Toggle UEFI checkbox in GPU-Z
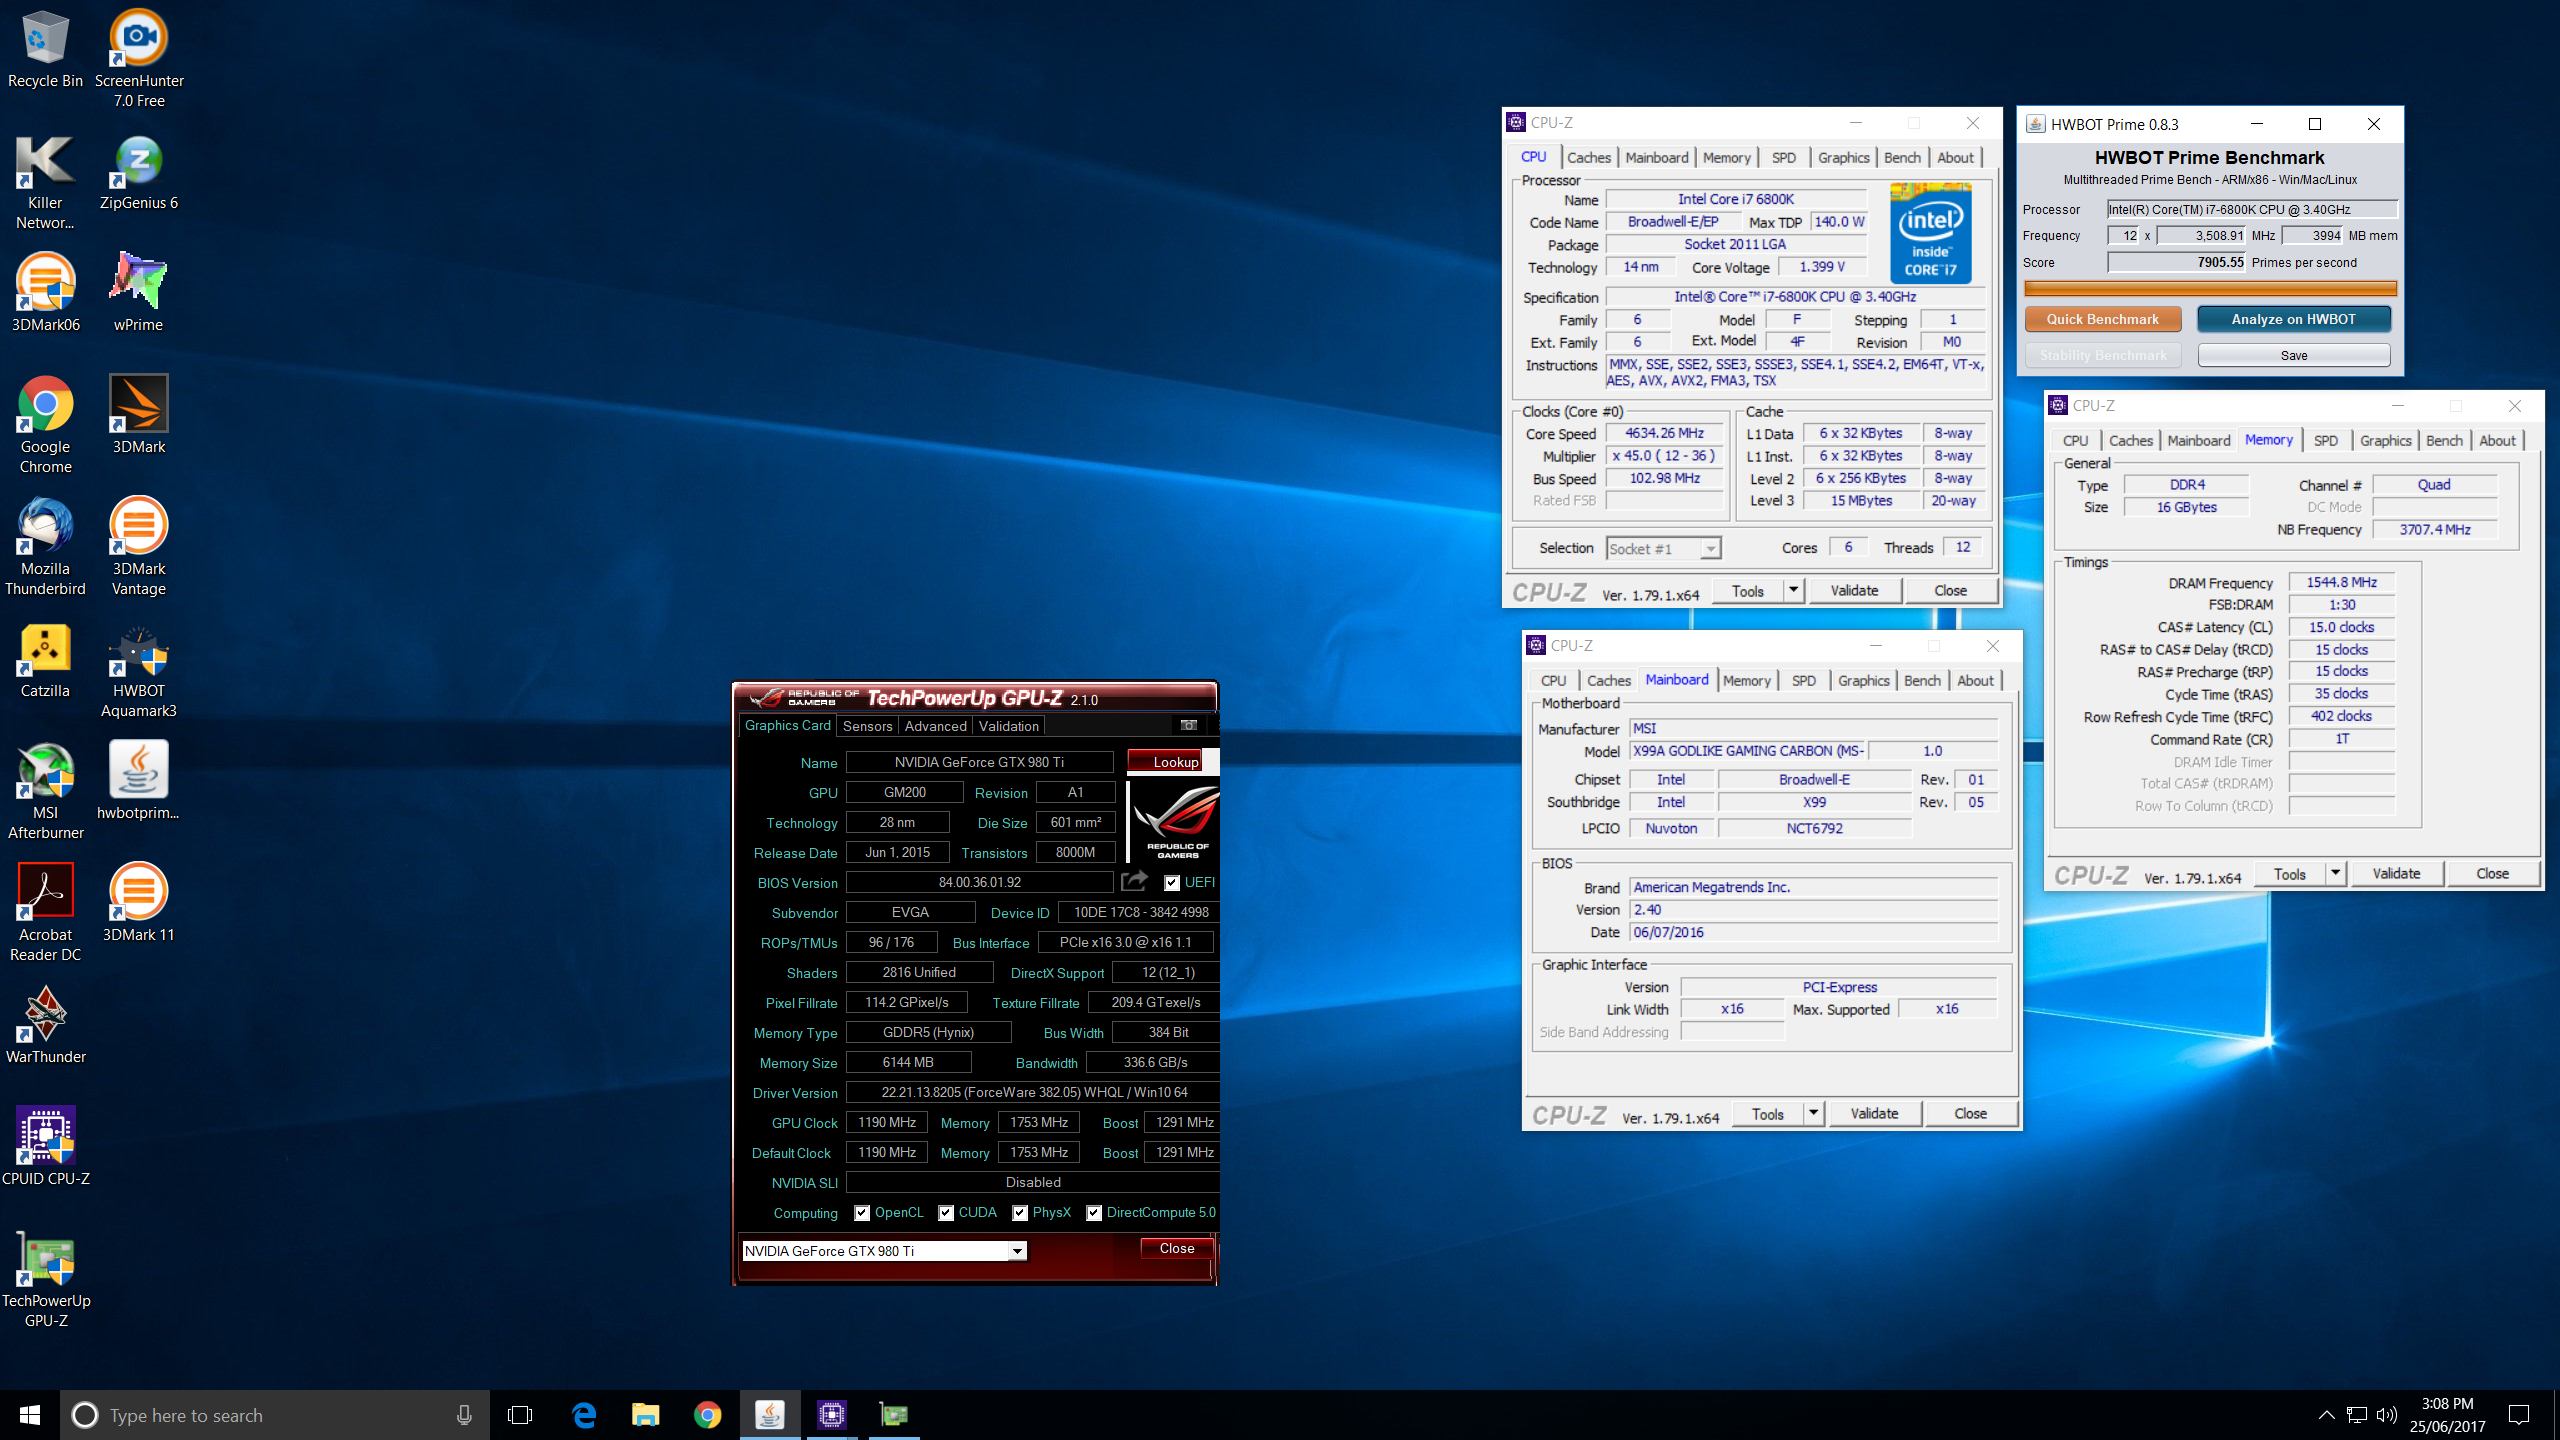 1172,882
